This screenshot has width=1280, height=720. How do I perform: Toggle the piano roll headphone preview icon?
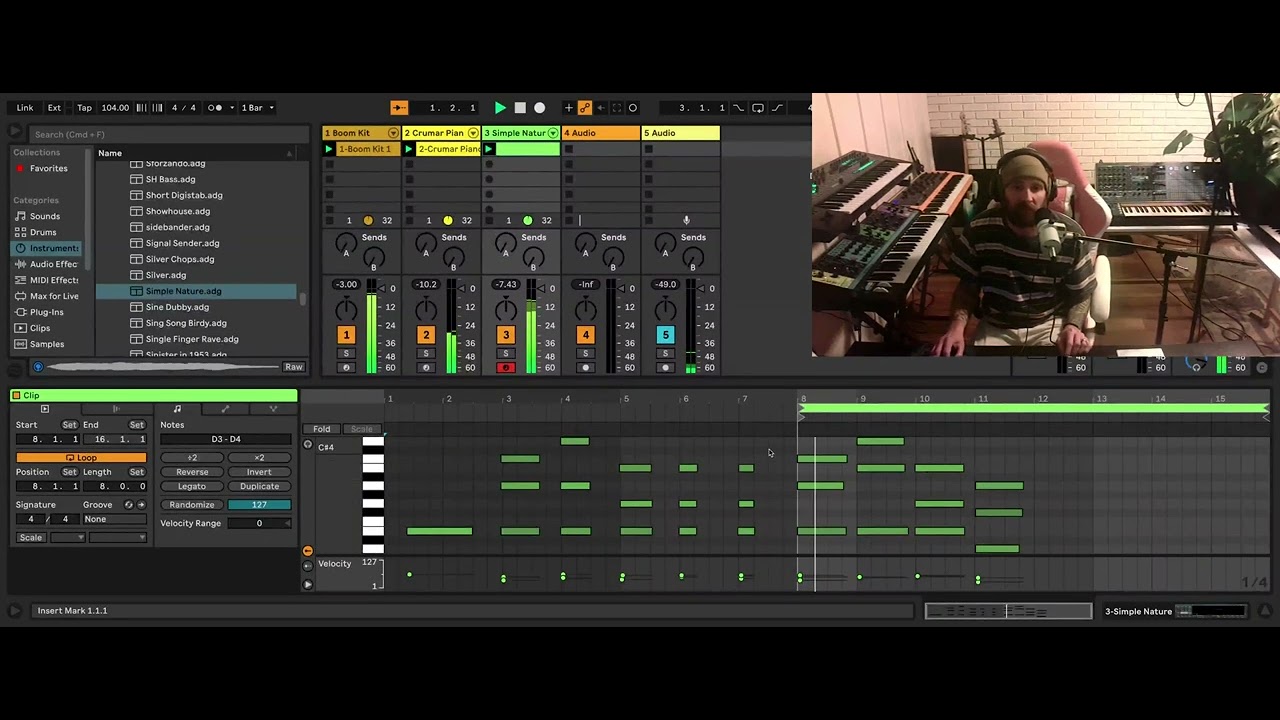point(308,445)
